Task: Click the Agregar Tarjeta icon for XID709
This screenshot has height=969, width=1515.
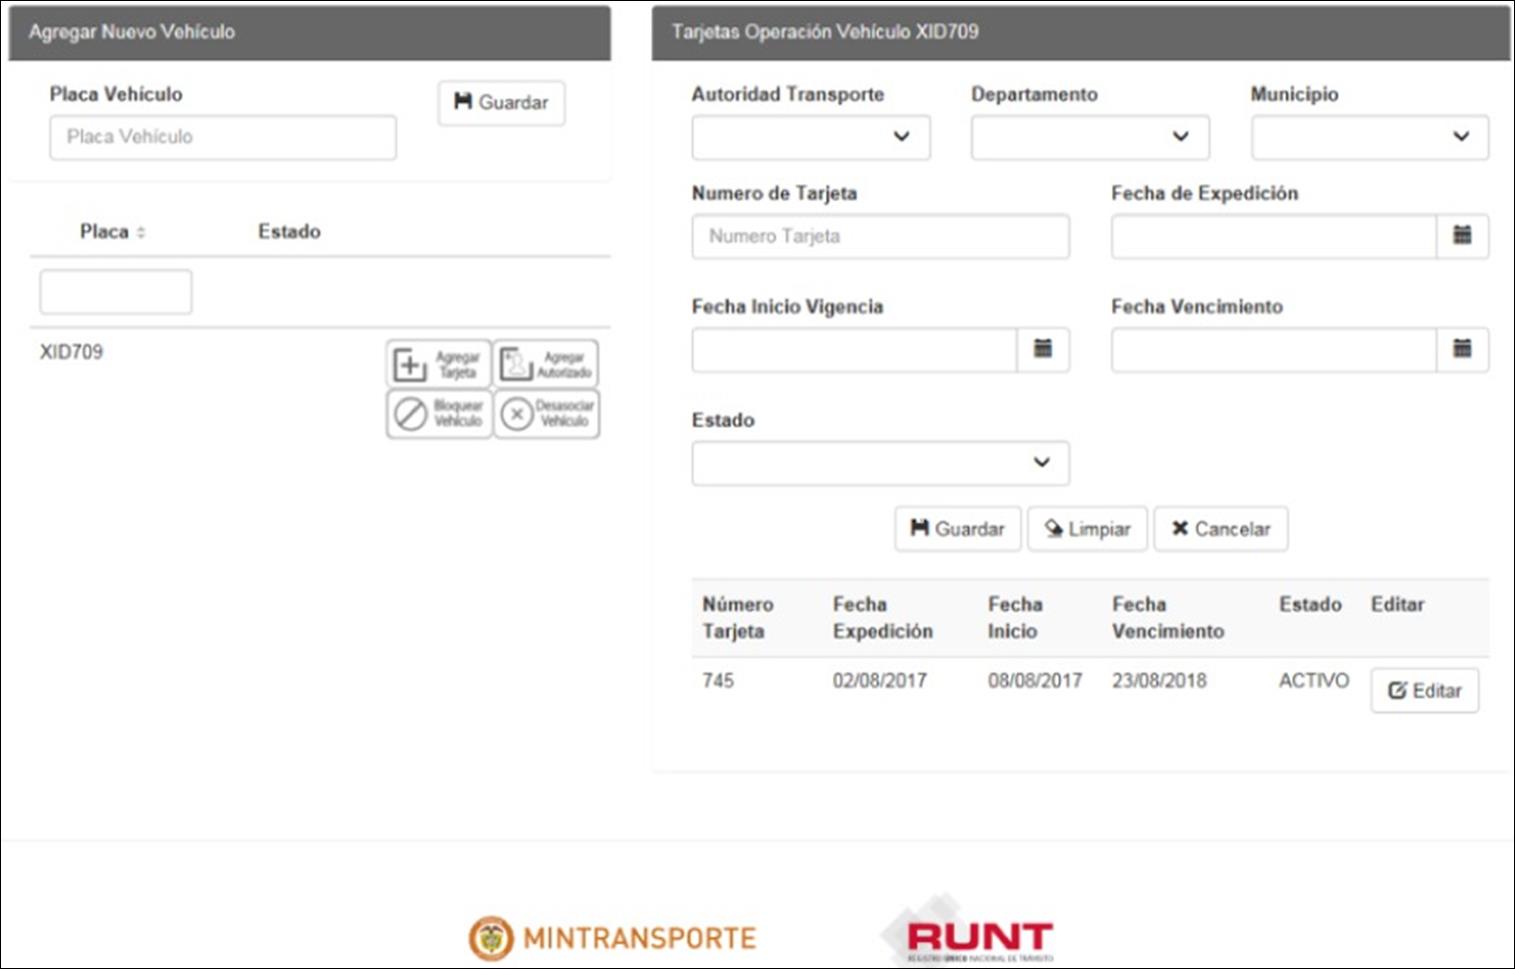Action: pos(438,365)
